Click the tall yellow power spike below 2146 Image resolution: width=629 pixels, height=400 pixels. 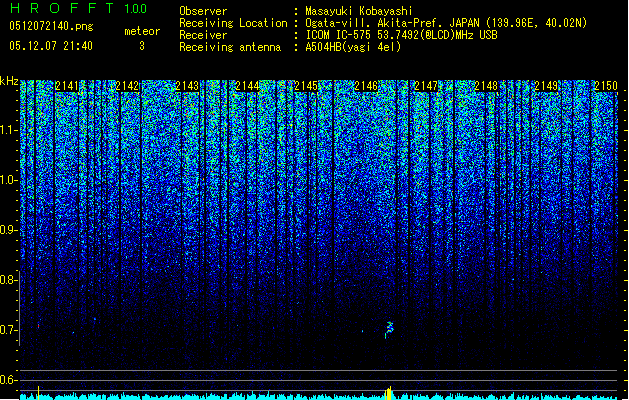point(388,393)
